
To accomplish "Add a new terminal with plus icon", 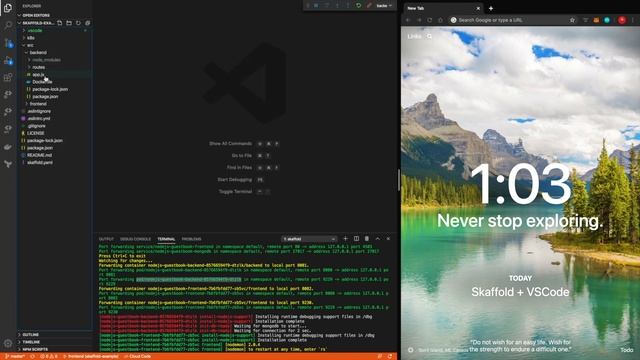I will [x=345, y=239].
